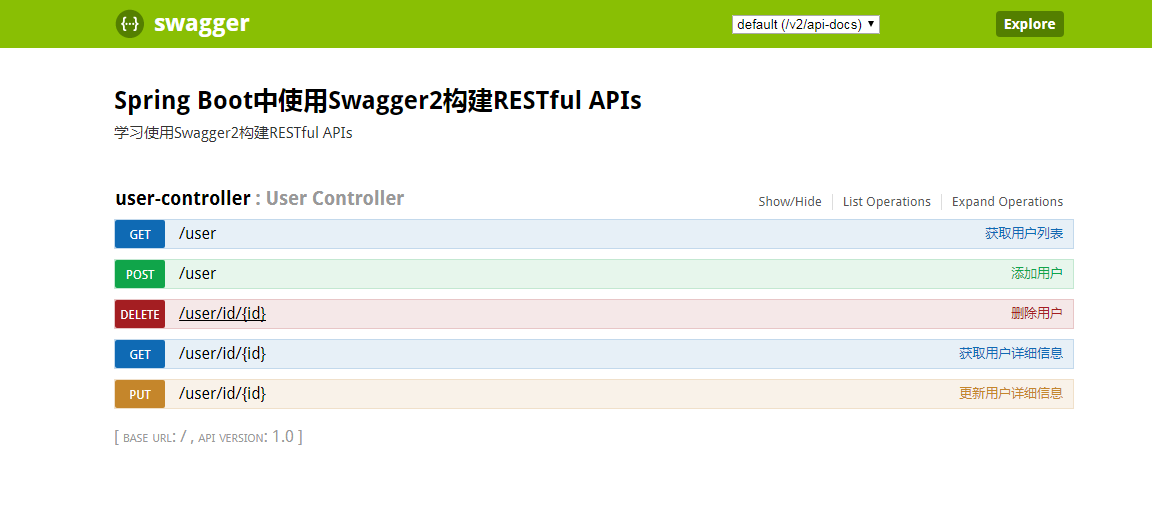Image resolution: width=1152 pixels, height=515 pixels.
Task: Click the Explore button
Action: pyautogui.click(x=1029, y=24)
